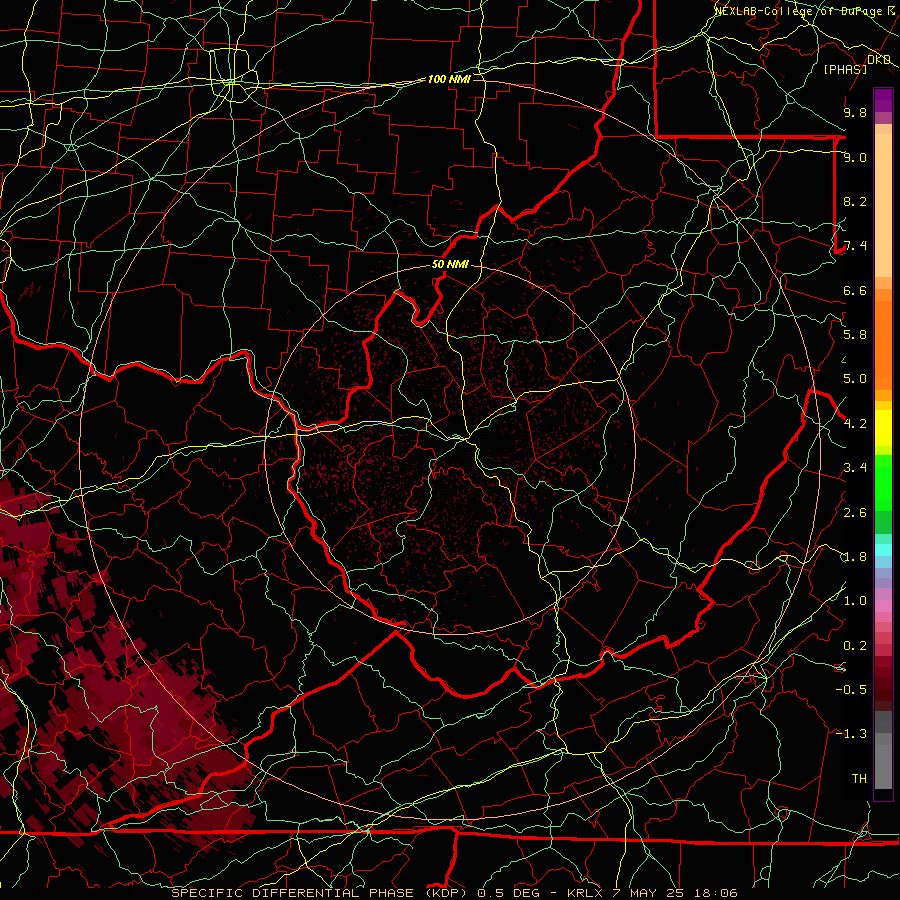900x900 pixels.
Task: Pick the yellow segment of the color bar
Action: coord(883,428)
